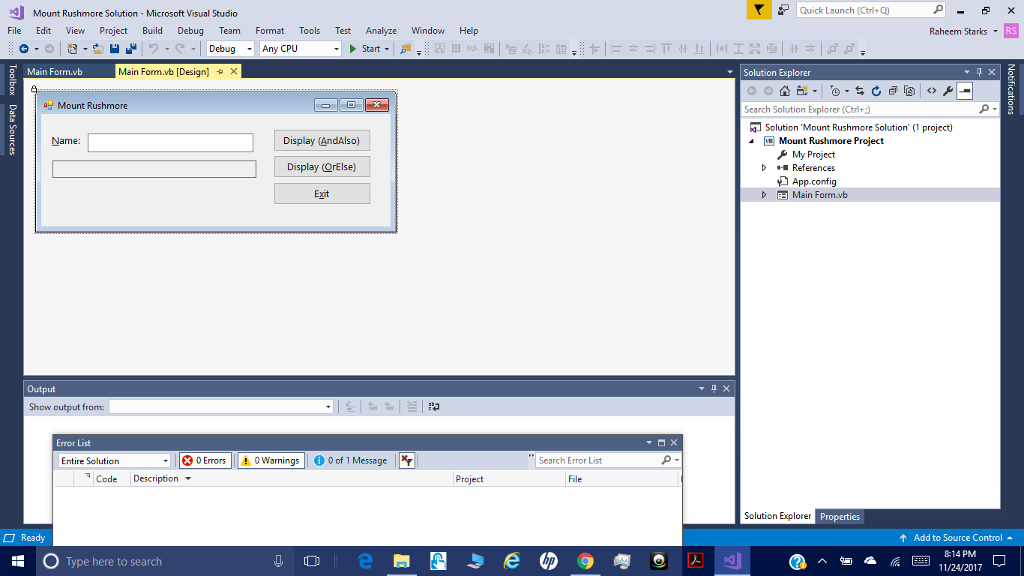Select the Save All icon on the toolbar
The width and height of the screenshot is (1024, 576).
pos(131,48)
